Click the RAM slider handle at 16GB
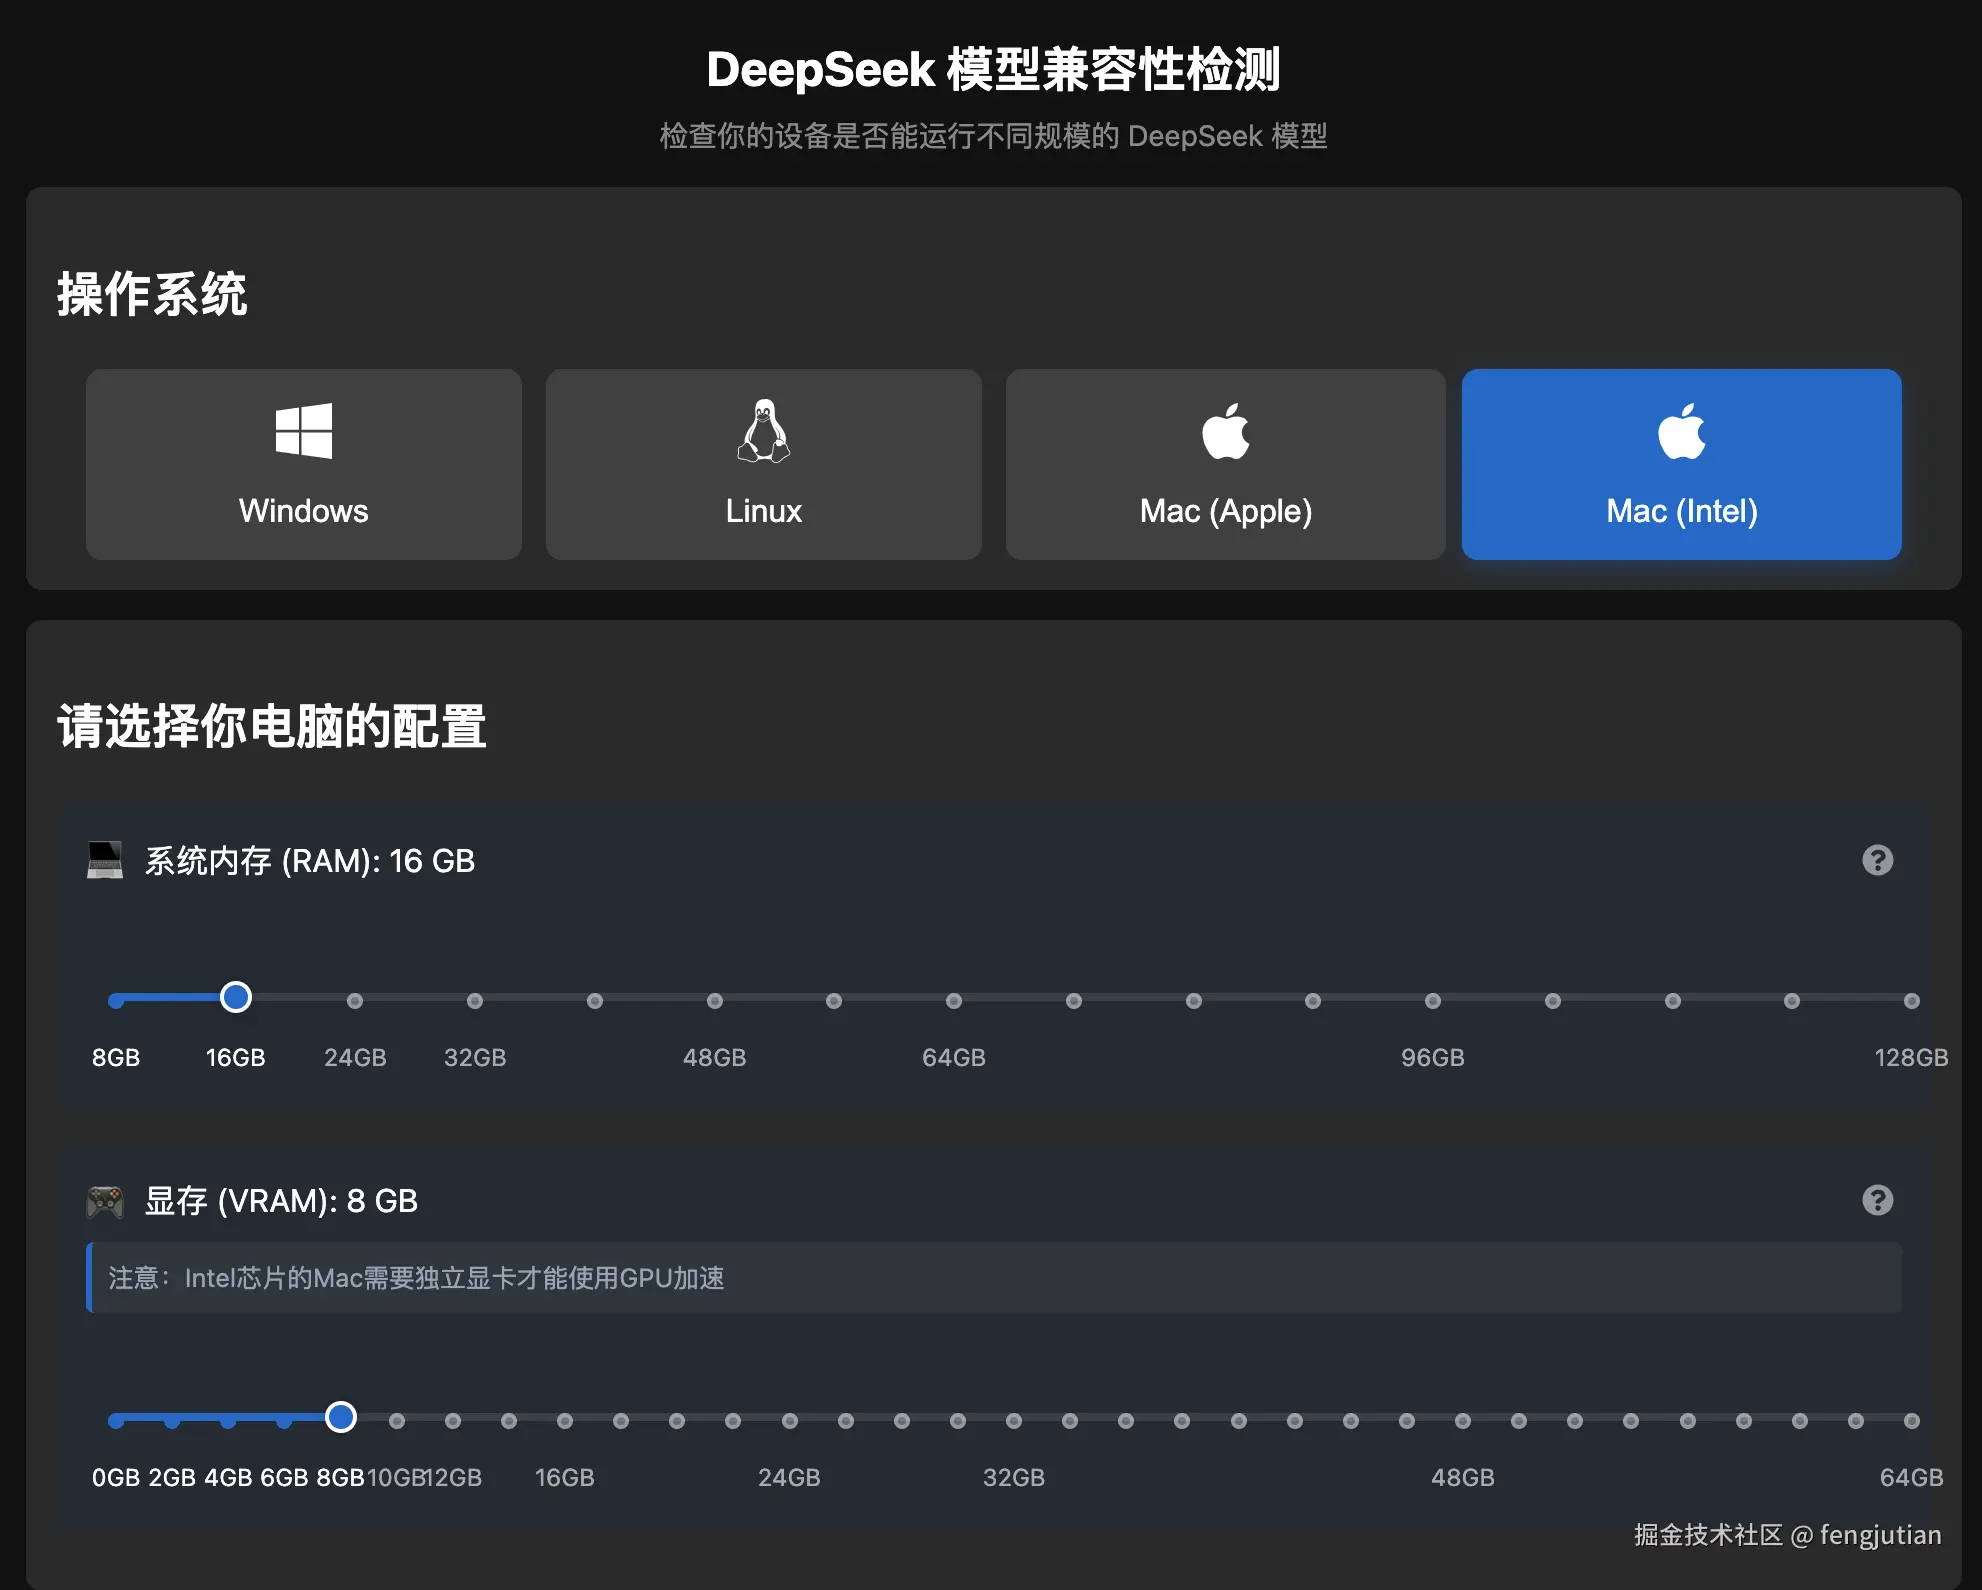This screenshot has width=1982, height=1590. [236, 997]
